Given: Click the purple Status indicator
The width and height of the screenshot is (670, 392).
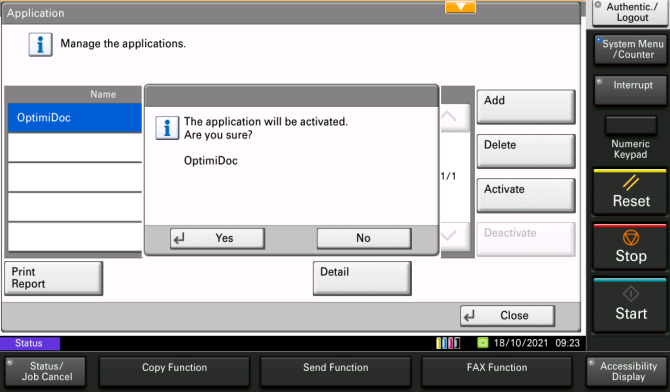Looking at the screenshot, I should [x=29, y=343].
